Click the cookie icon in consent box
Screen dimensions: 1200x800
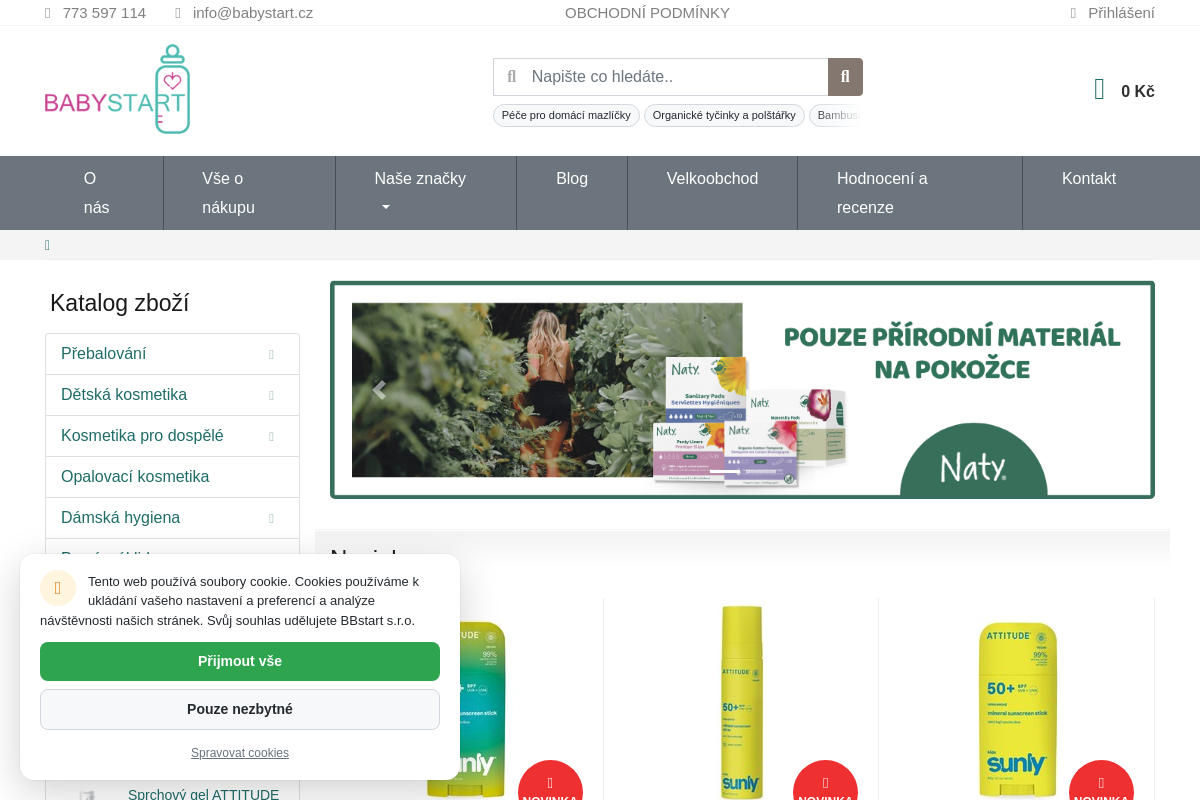click(x=58, y=588)
